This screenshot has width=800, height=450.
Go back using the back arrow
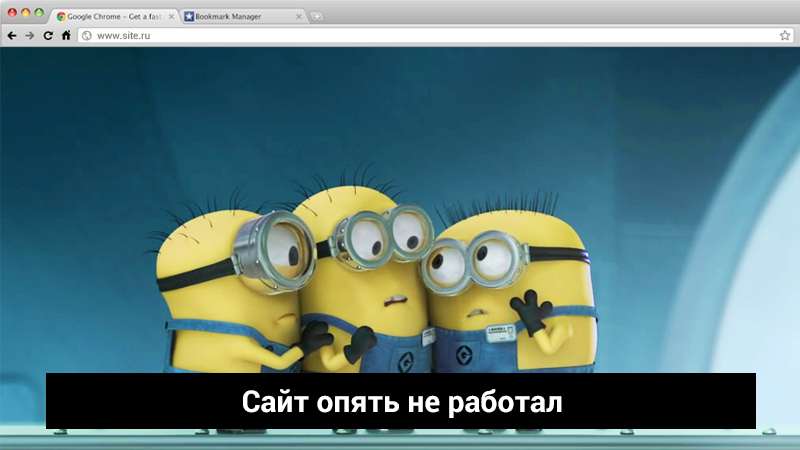[x=12, y=36]
